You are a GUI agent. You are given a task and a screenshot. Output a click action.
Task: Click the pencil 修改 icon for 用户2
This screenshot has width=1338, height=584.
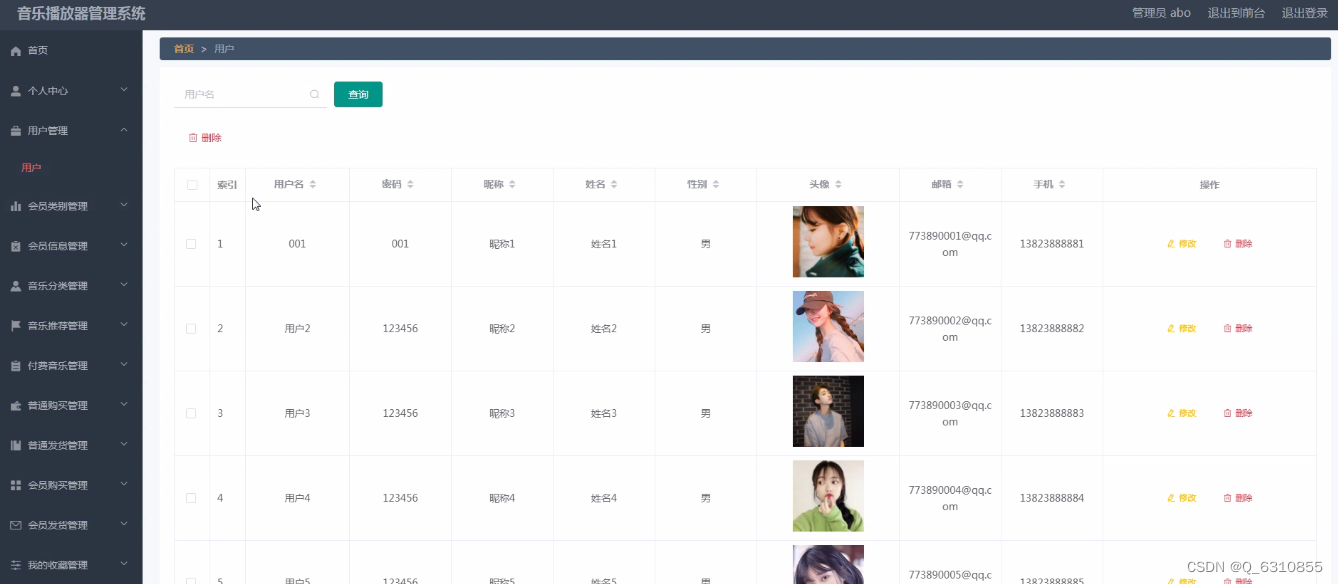pos(1171,329)
